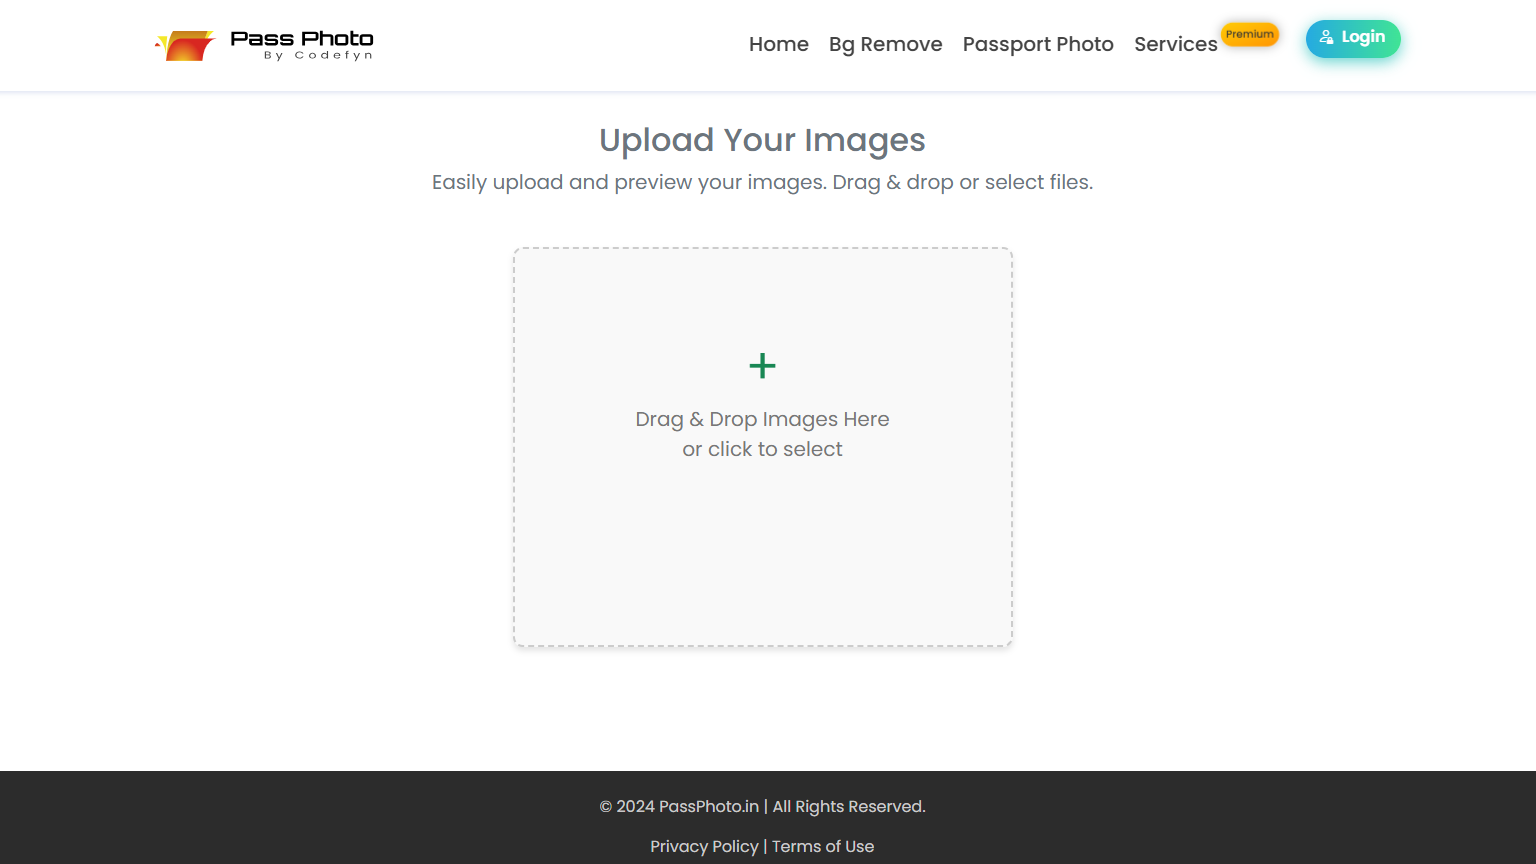Image resolution: width=1536 pixels, height=864 pixels.
Task: Click the "Pass Photo" brand name text
Action: (301, 38)
